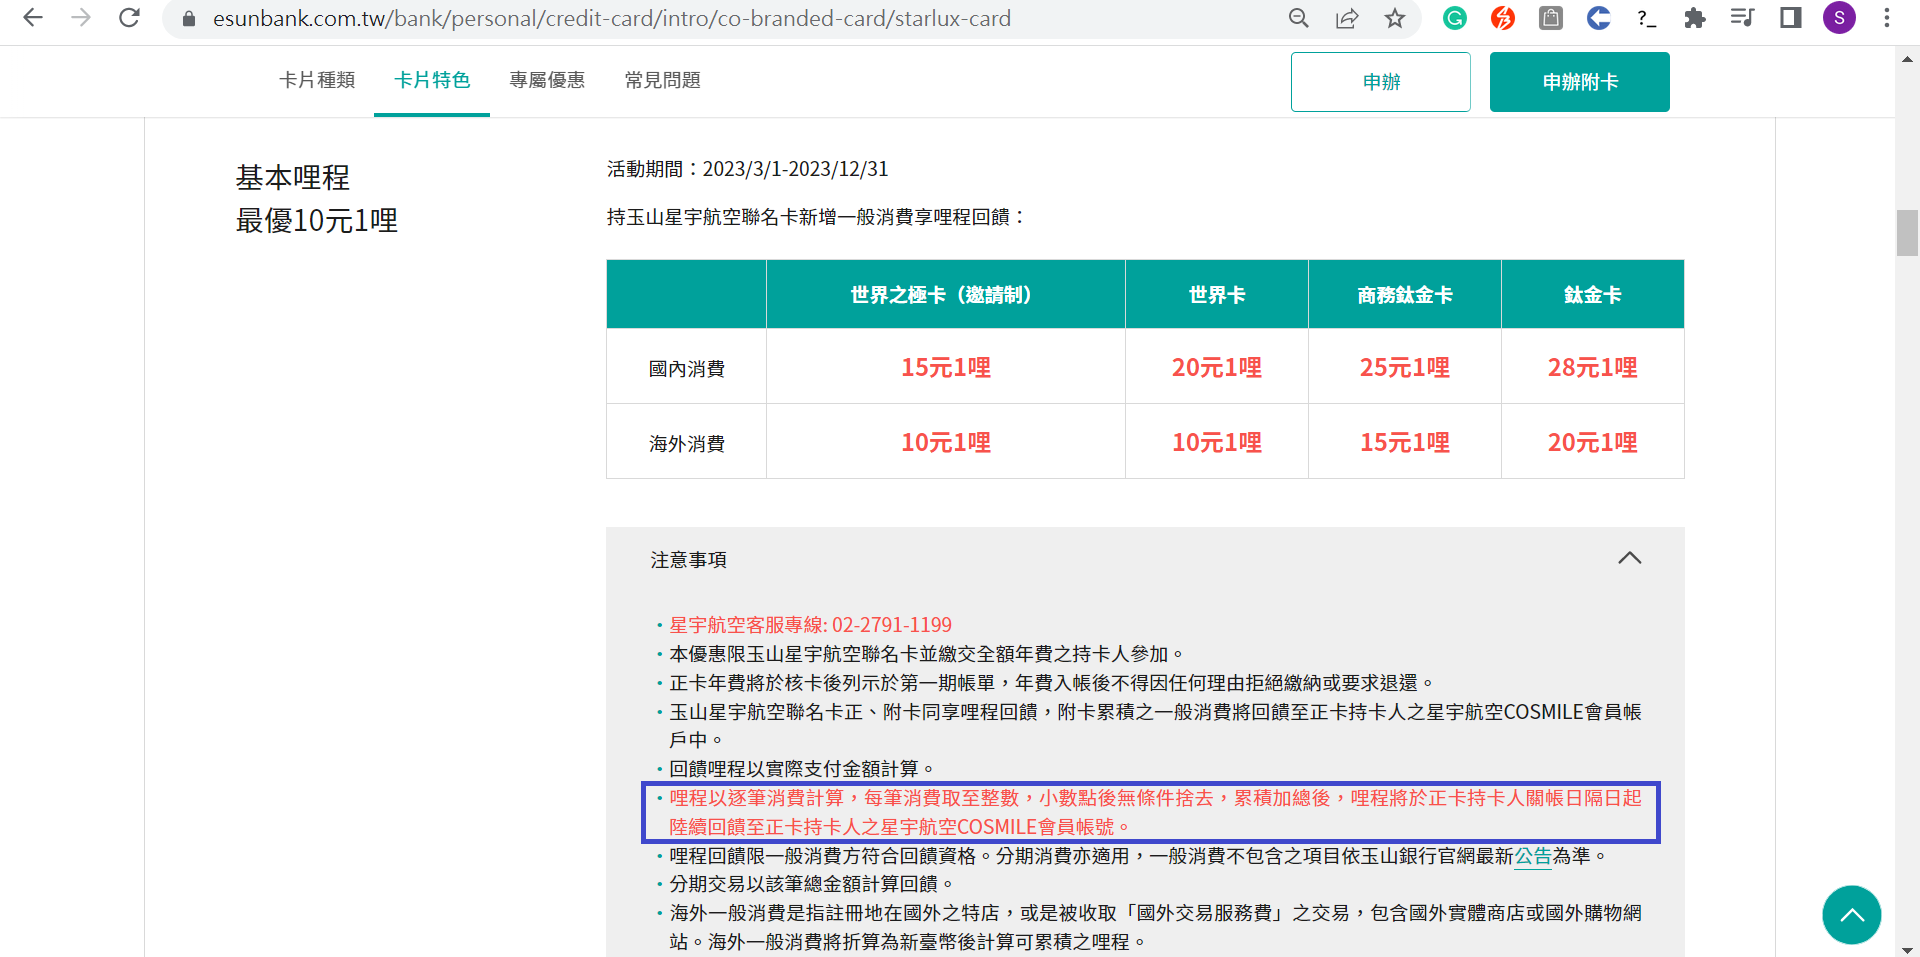This screenshot has height=957, width=1920.
Task: Toggle the browser side panel
Action: 1791,18
